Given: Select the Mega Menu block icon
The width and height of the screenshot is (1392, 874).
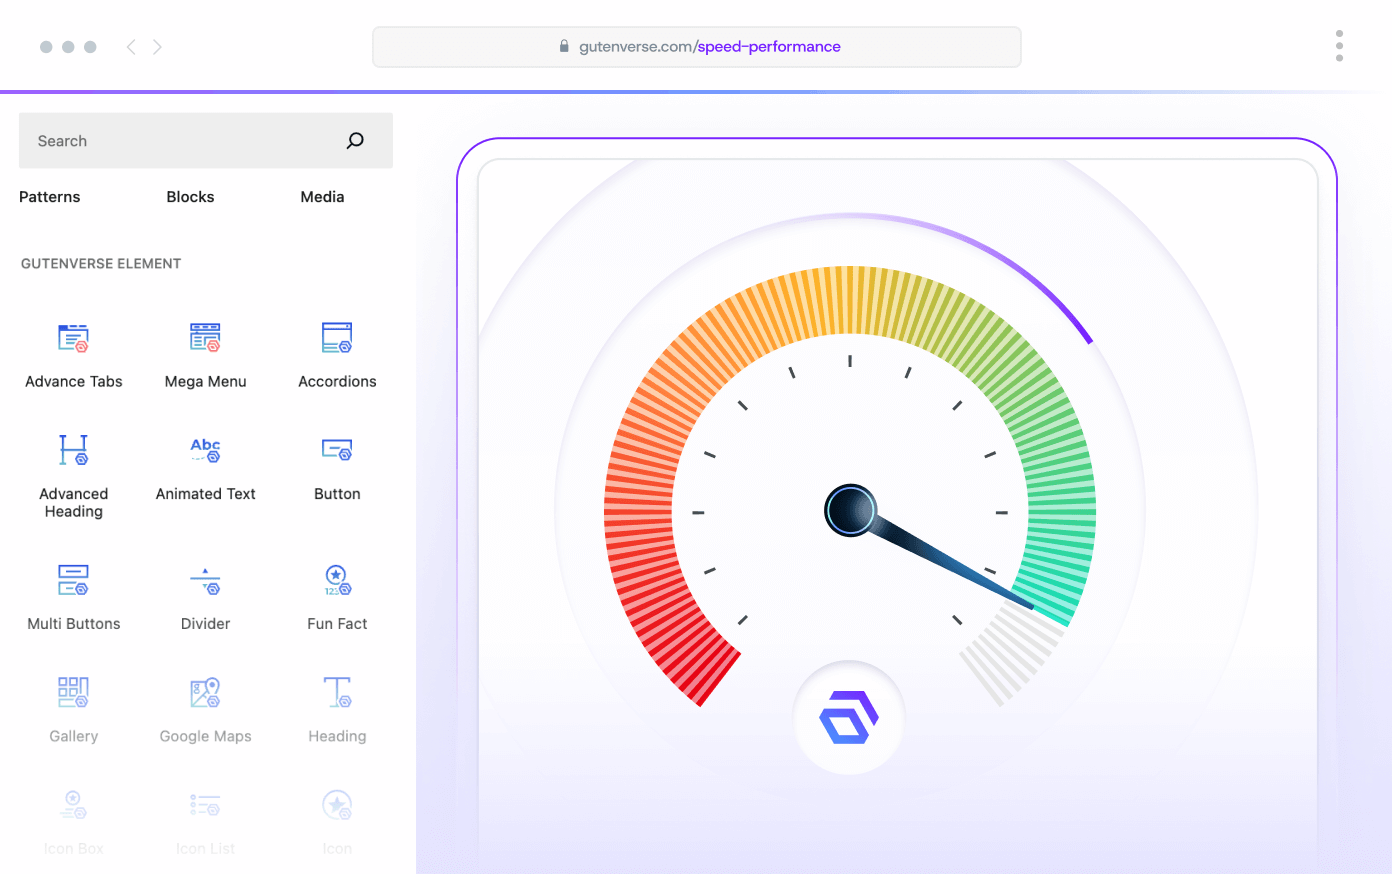Looking at the screenshot, I should [205, 339].
